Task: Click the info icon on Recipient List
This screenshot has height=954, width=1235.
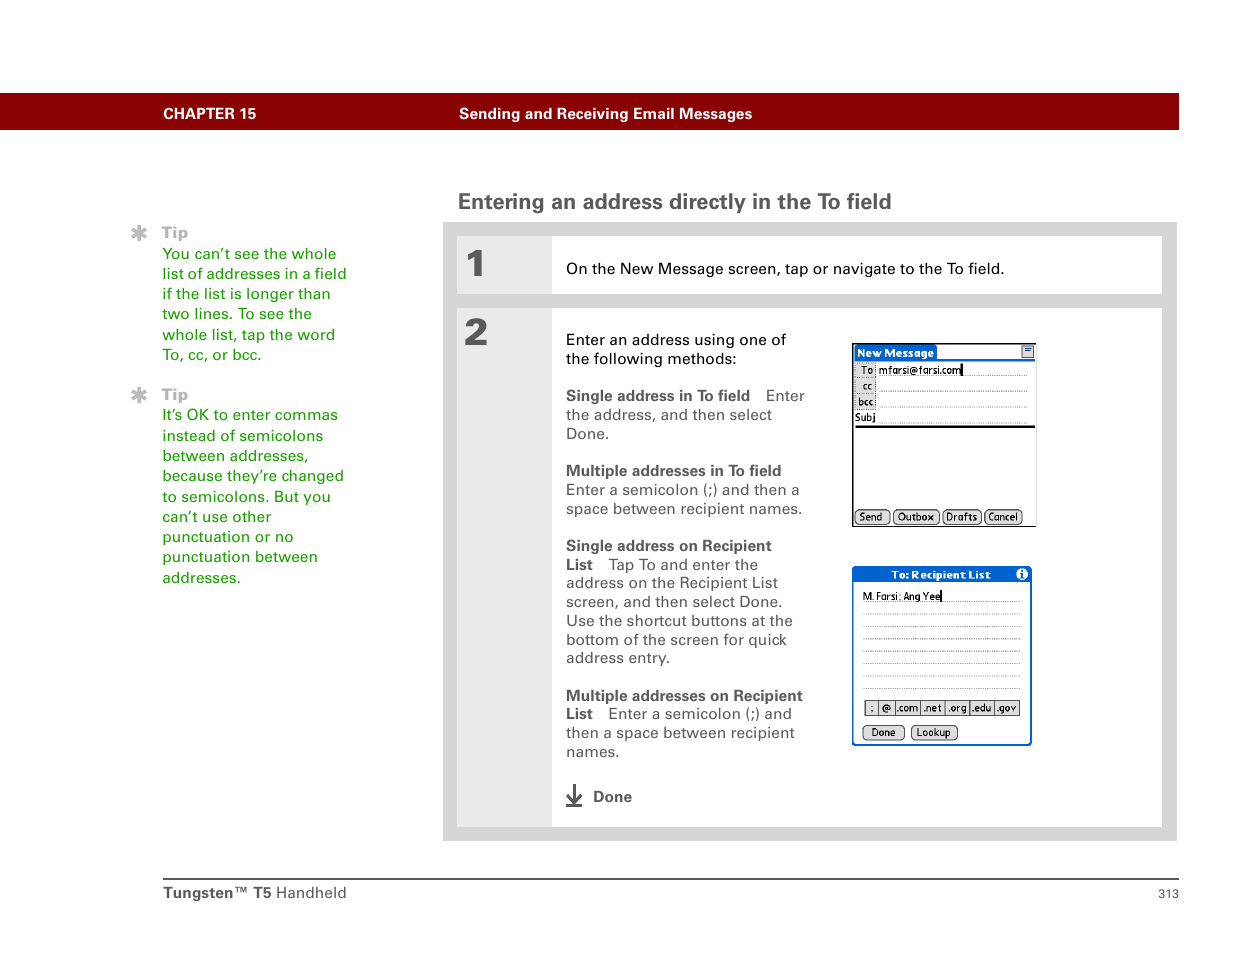Action: 1022,574
